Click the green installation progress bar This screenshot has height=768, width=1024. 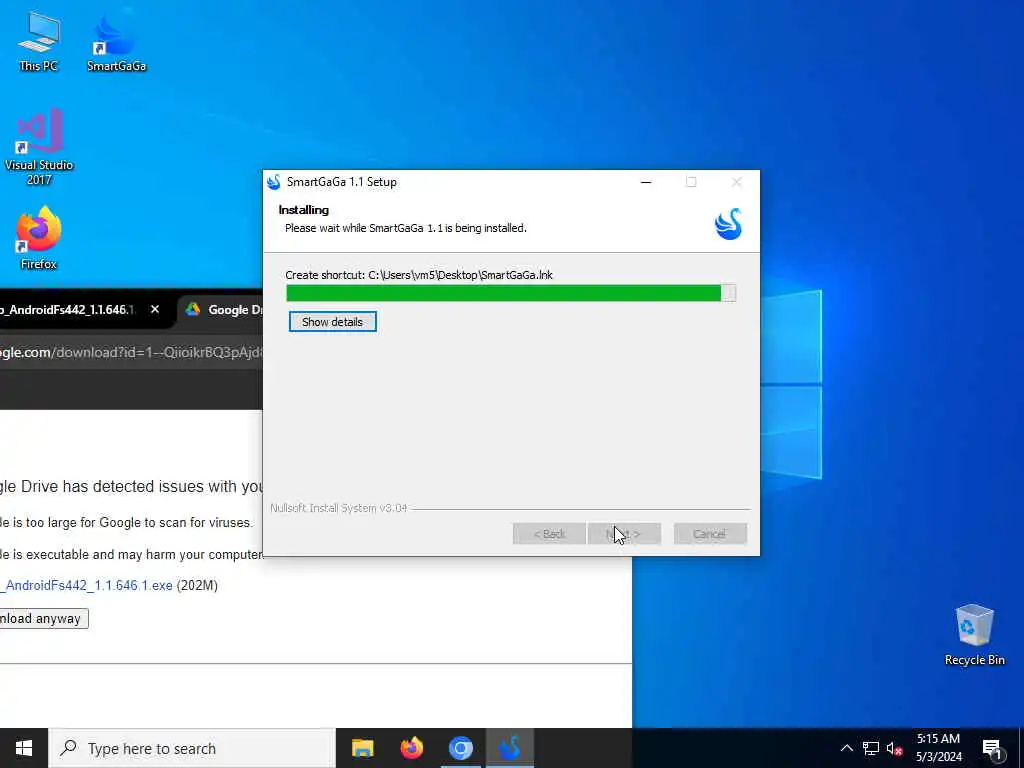511,293
